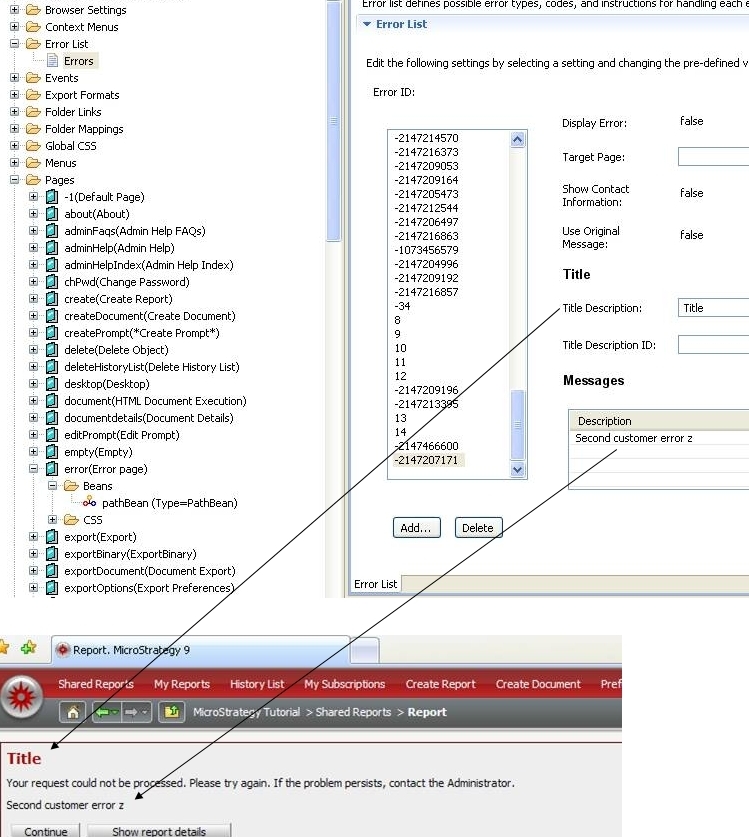
Task: Click the left tree panel scrollbar thumb
Action: pos(334,121)
